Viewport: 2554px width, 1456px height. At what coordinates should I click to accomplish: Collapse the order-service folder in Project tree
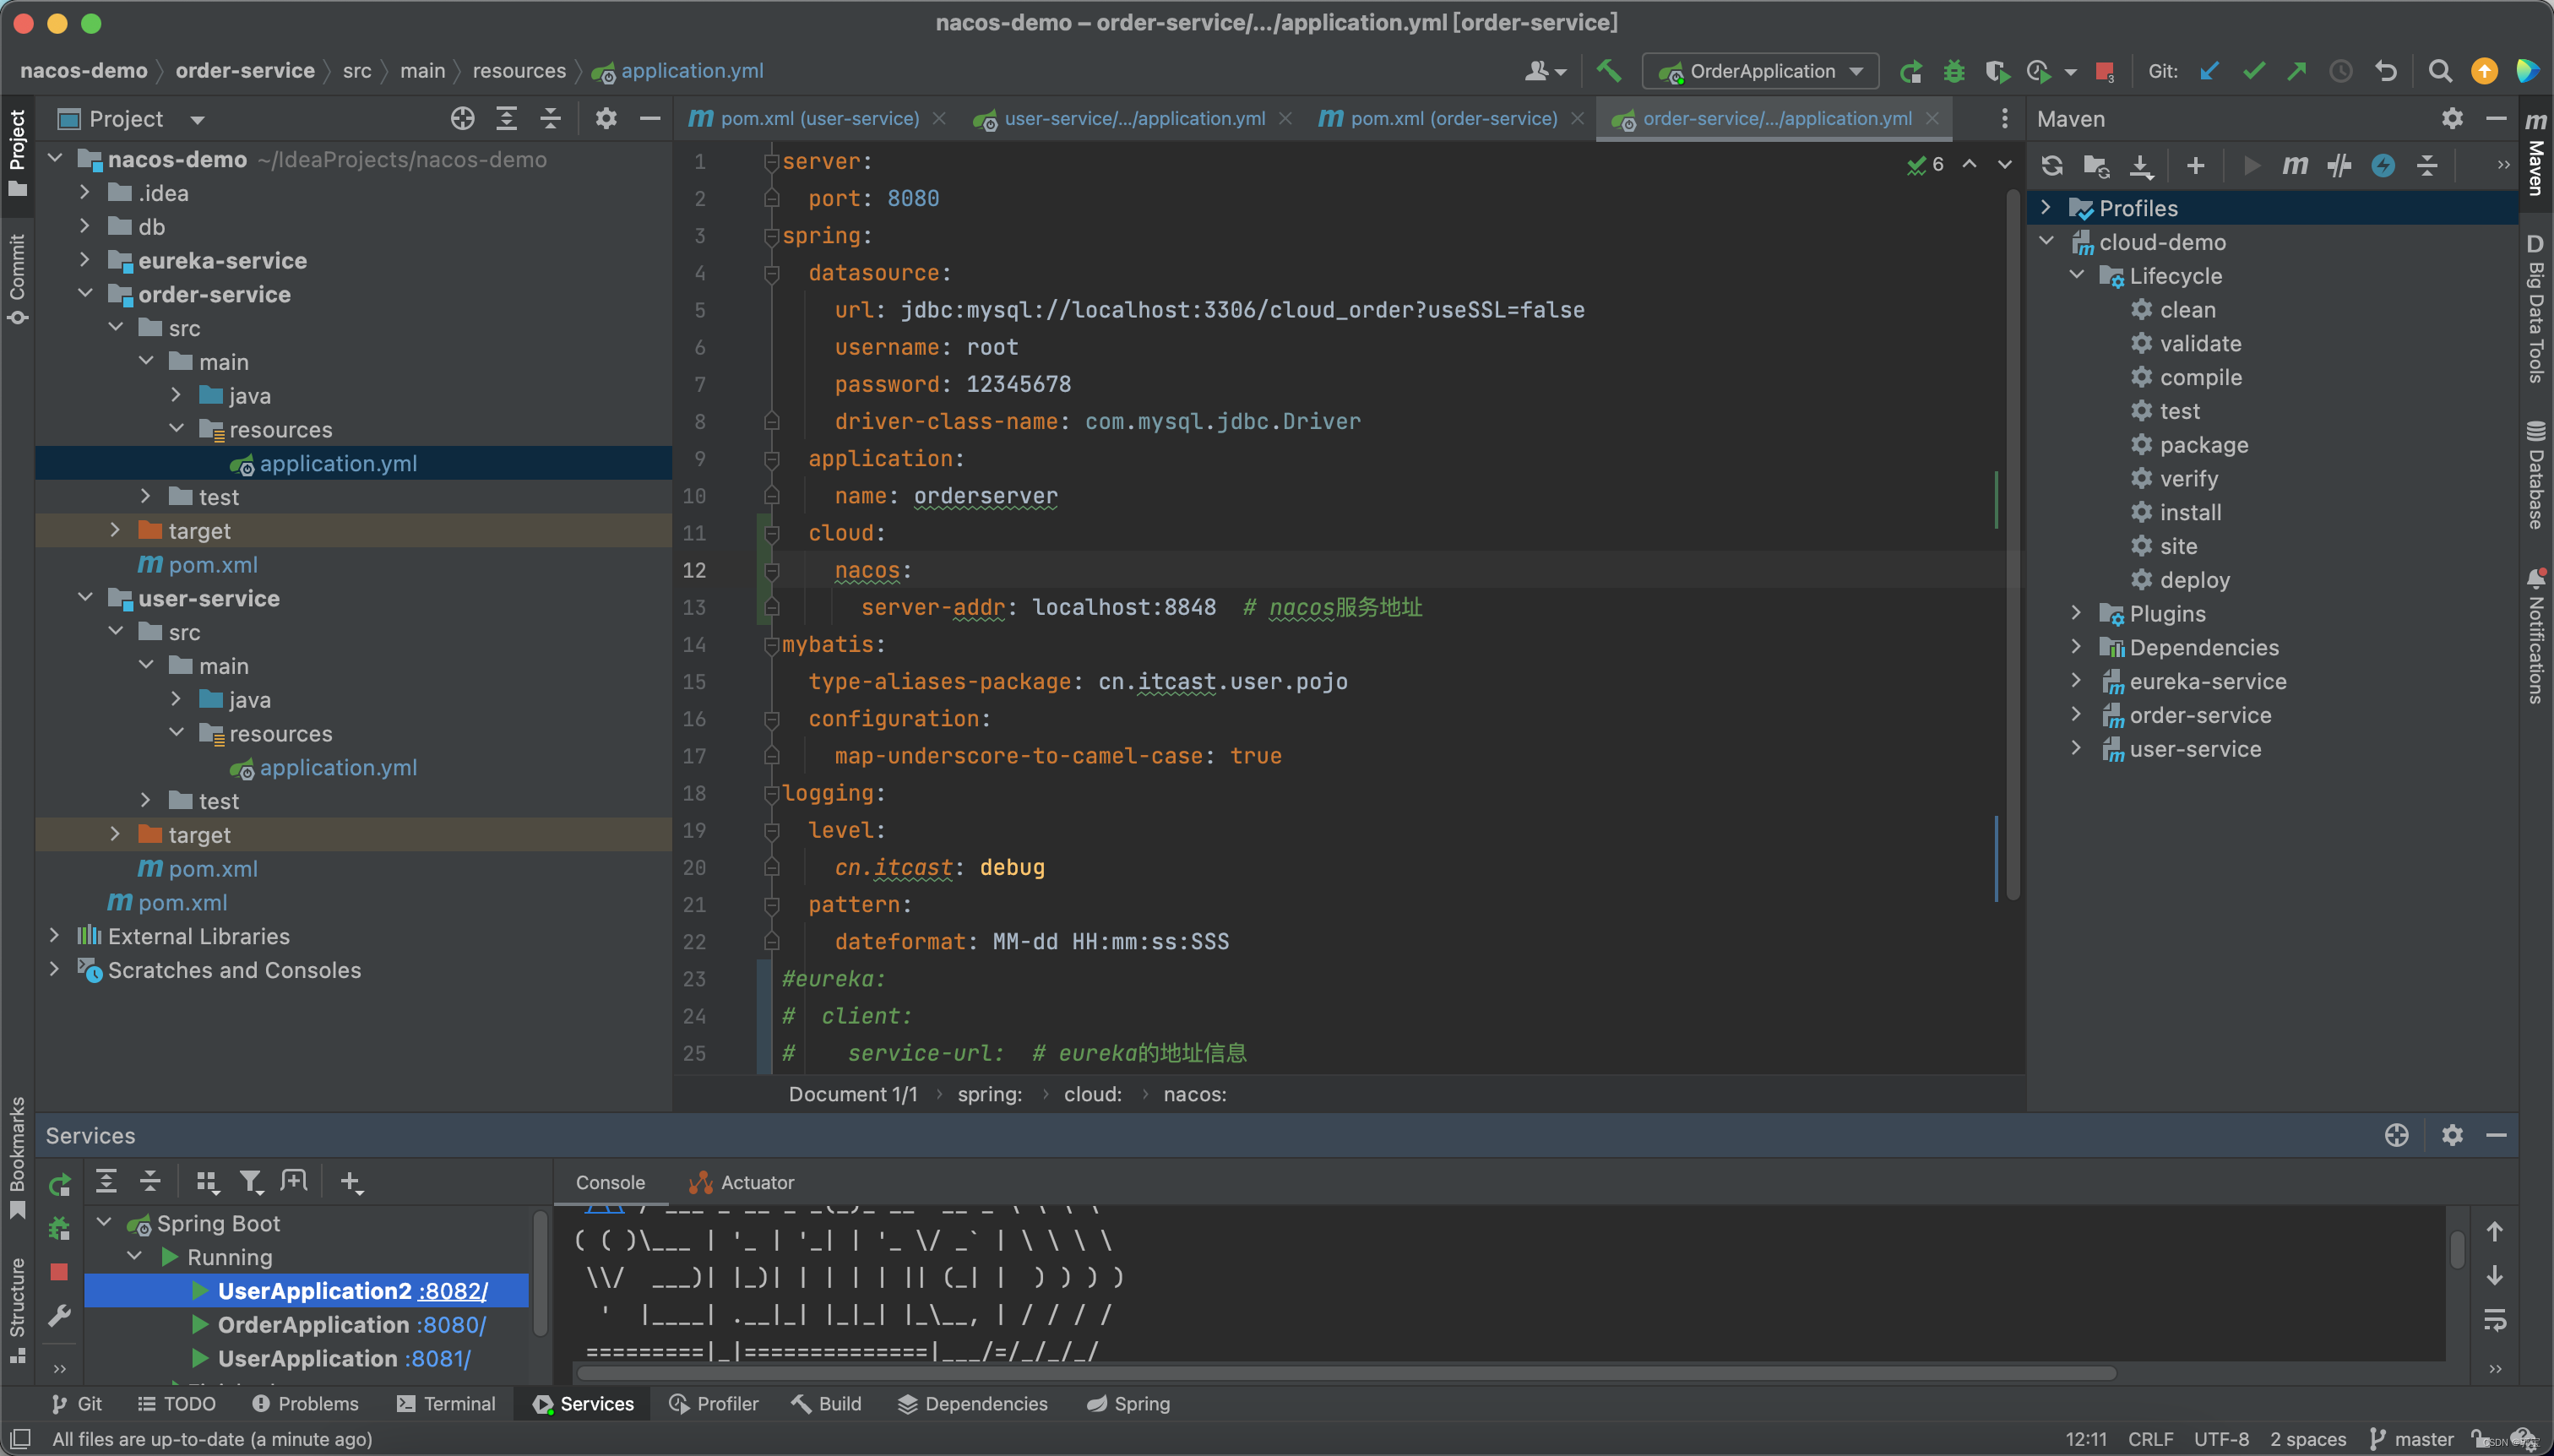pyautogui.click(x=86, y=294)
